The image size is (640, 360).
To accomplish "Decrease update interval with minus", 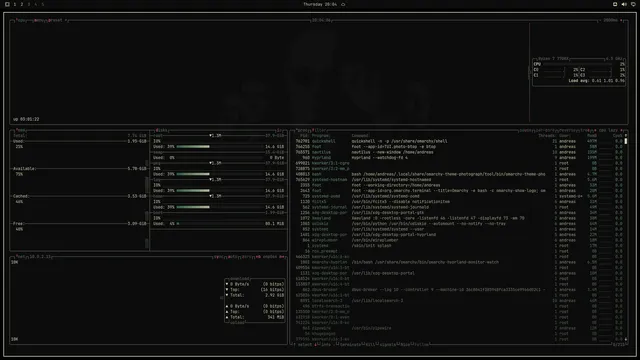I will 599,20.
